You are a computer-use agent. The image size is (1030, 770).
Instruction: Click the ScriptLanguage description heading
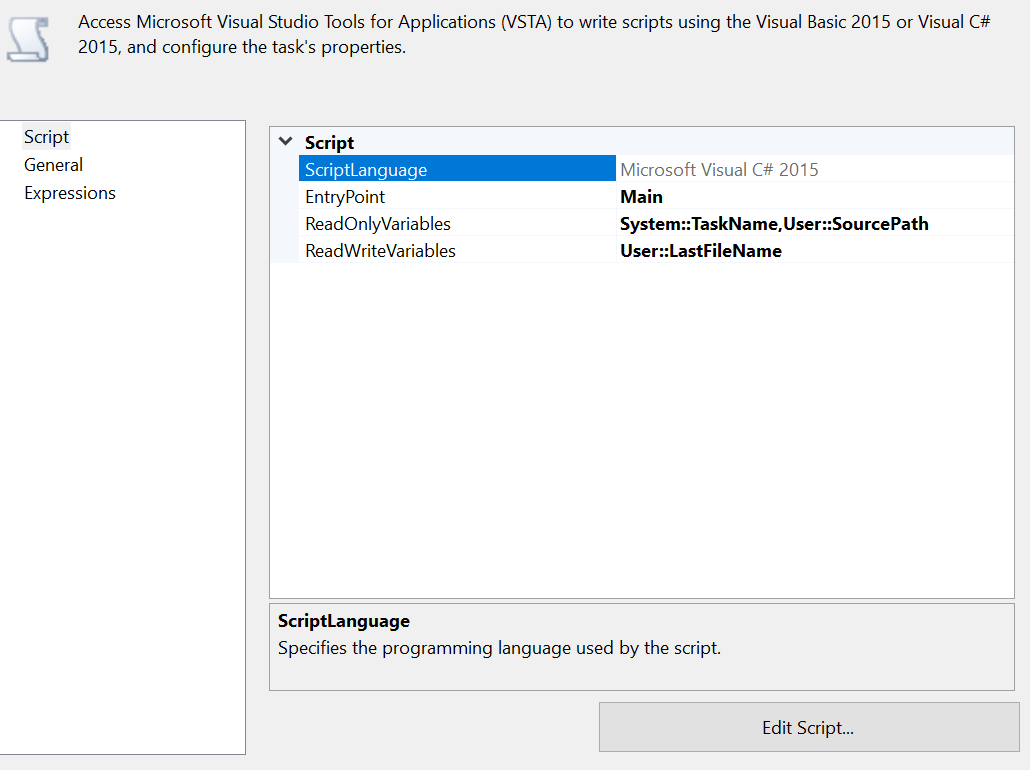(x=344, y=621)
